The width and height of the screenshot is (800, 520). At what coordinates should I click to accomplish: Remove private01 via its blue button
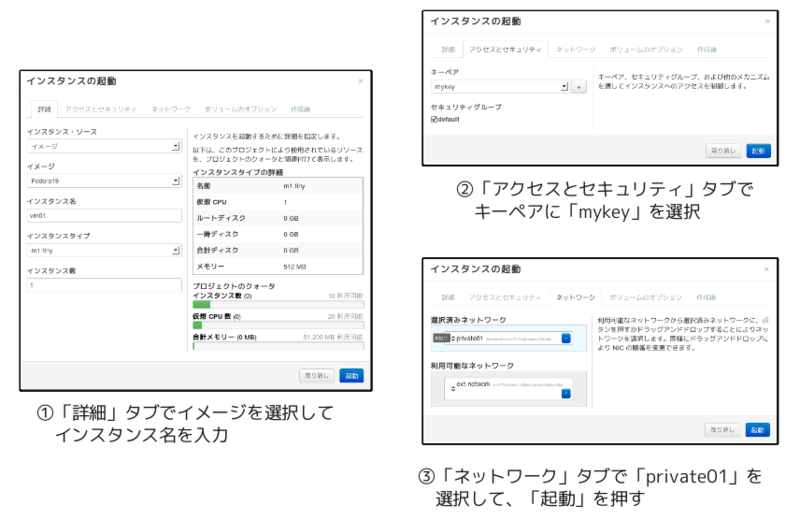pyautogui.click(x=566, y=338)
